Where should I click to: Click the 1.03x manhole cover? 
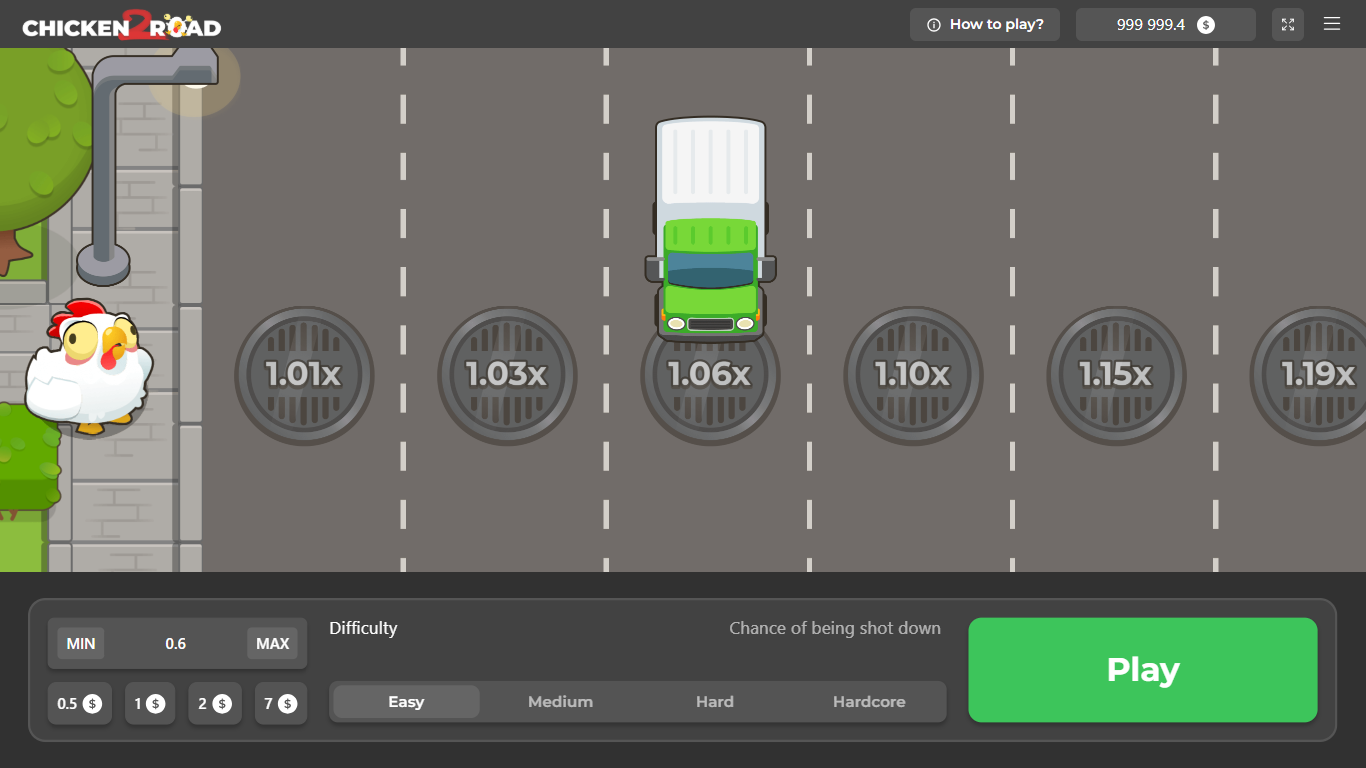coord(507,375)
